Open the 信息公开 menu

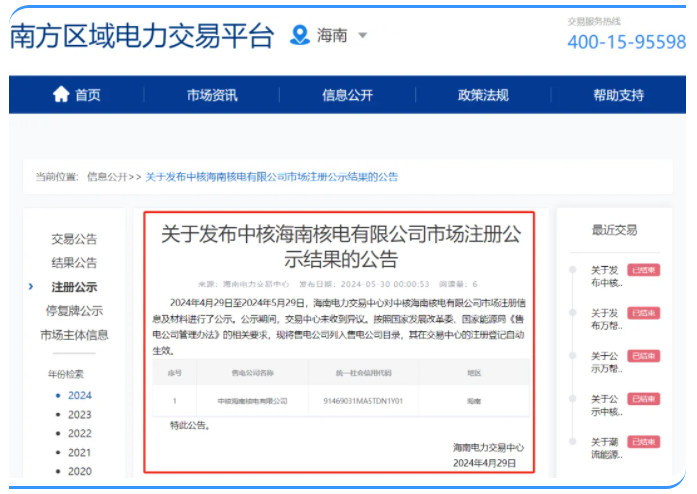click(x=348, y=95)
